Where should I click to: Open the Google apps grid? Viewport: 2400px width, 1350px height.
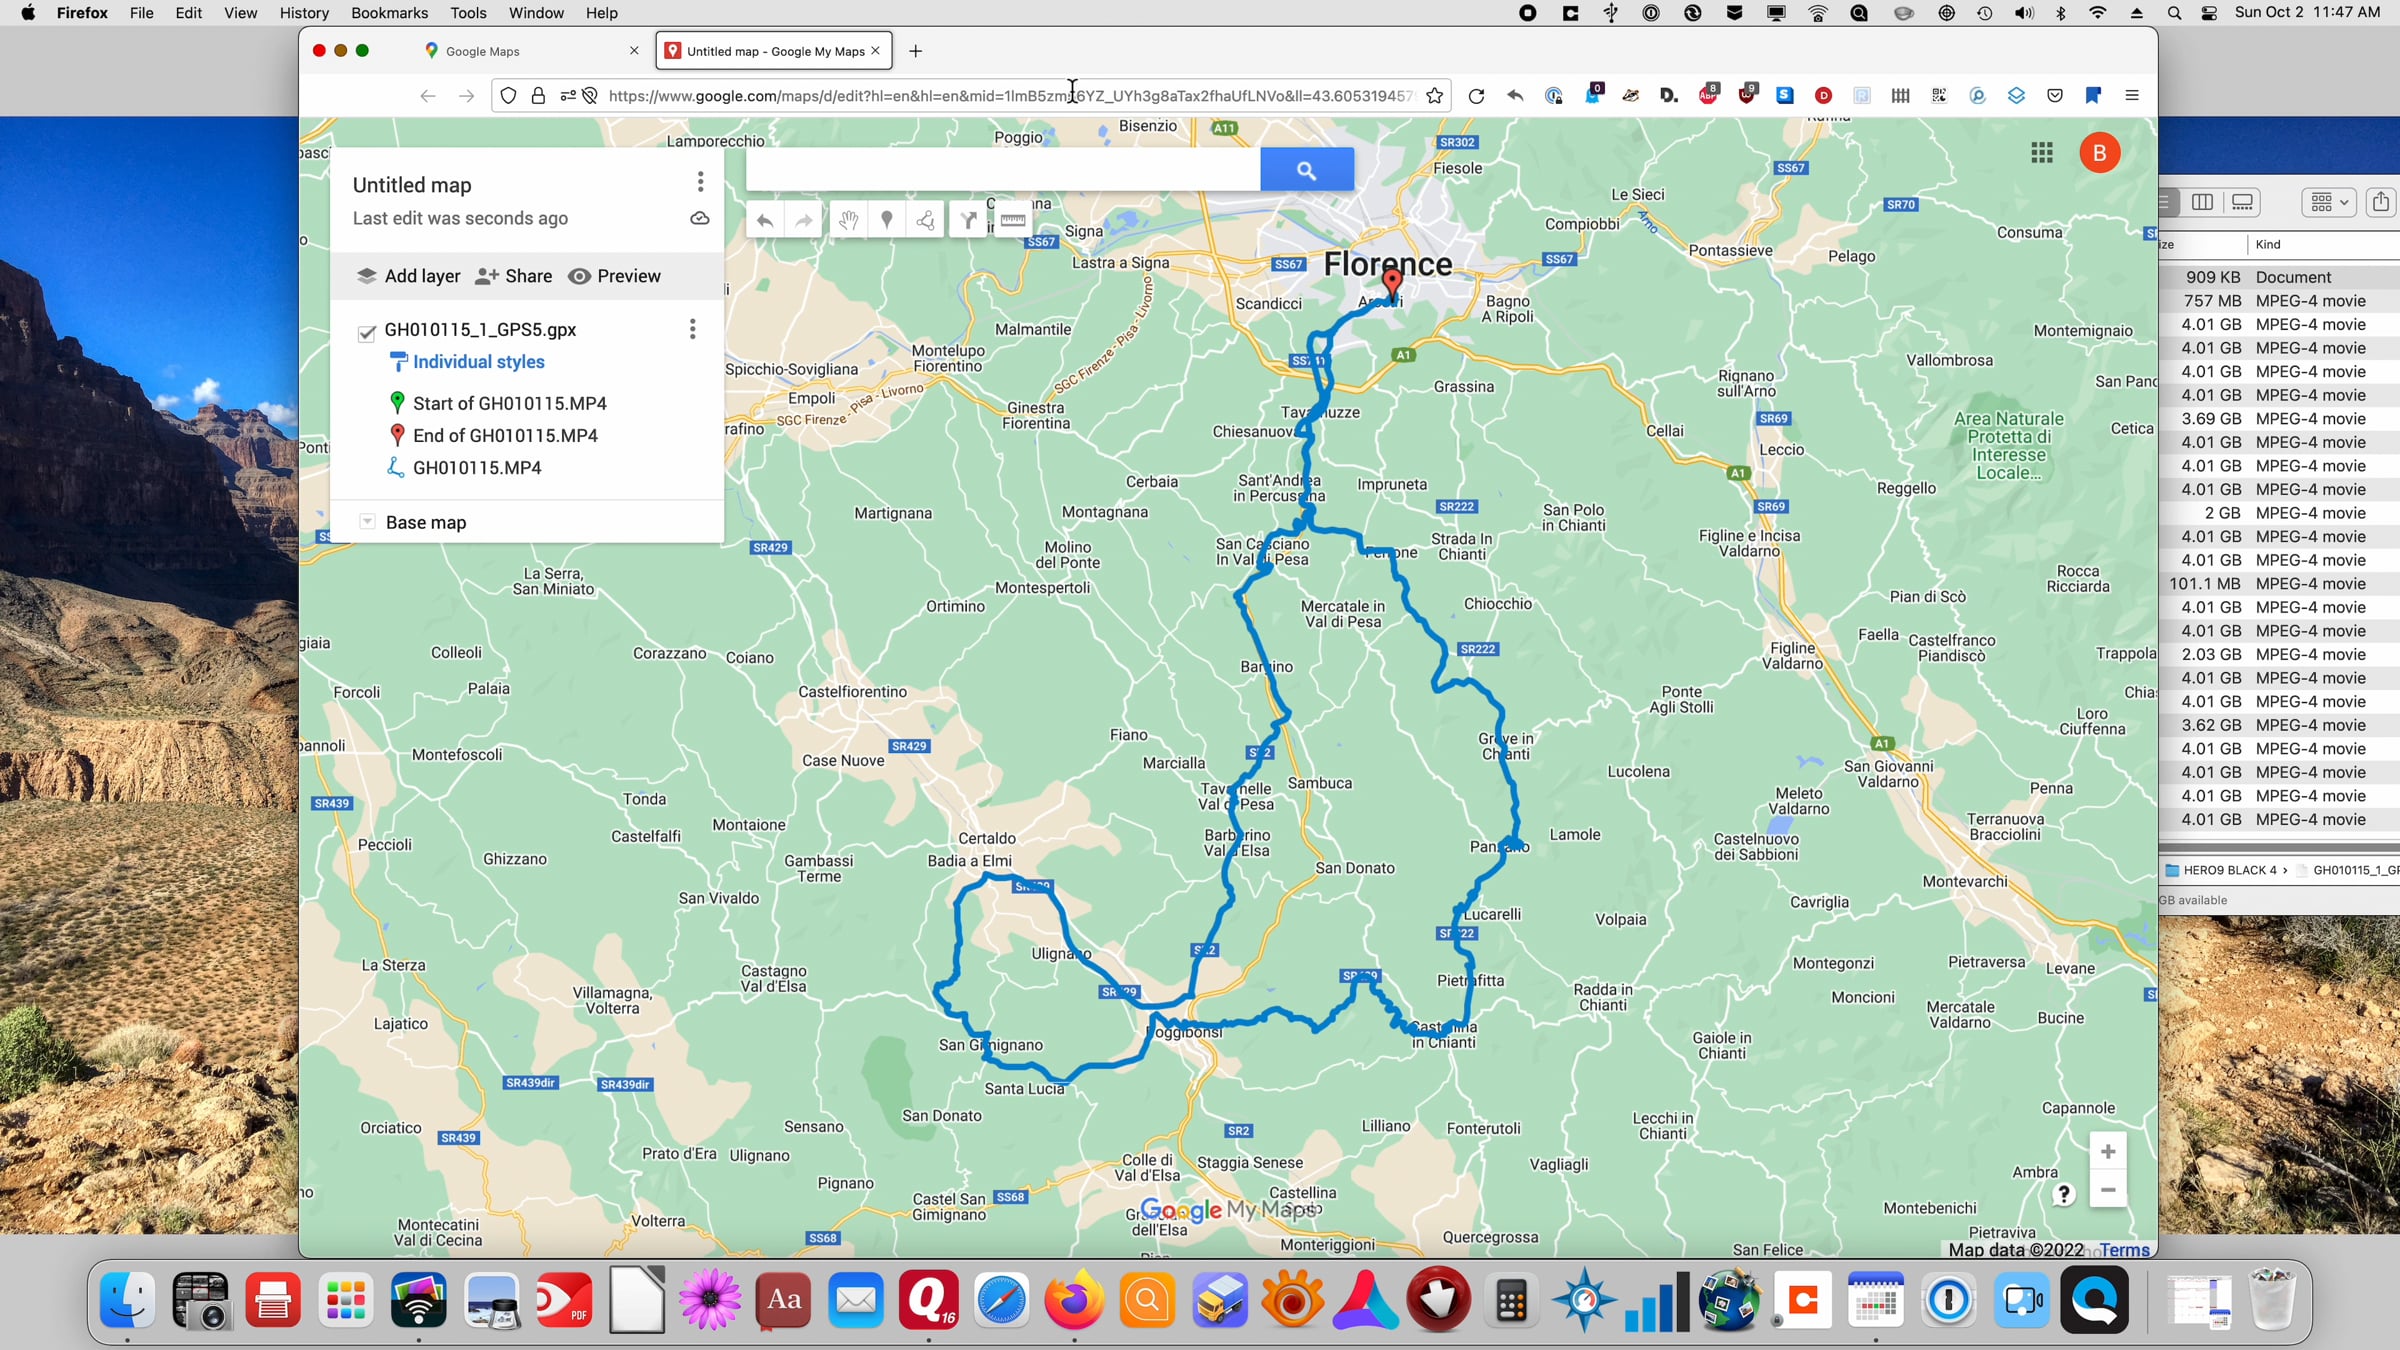pyautogui.click(x=2042, y=153)
